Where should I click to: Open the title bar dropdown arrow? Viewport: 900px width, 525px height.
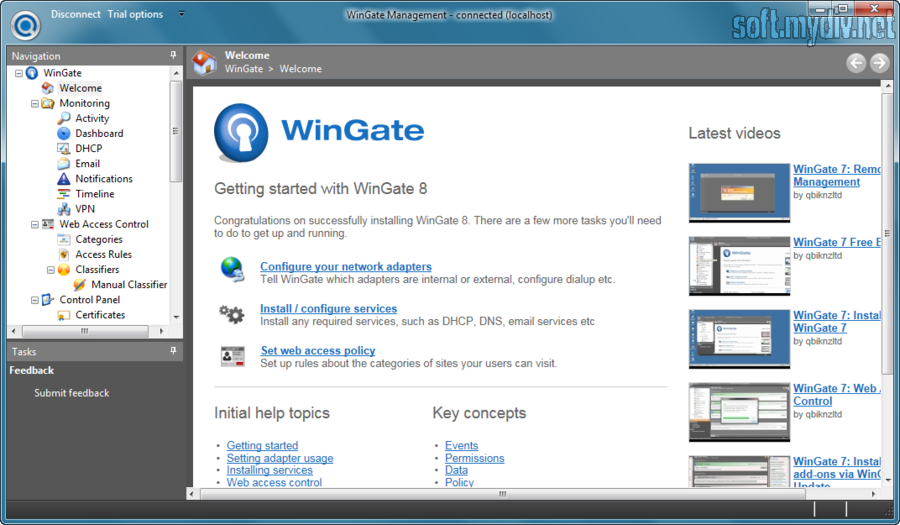coord(181,14)
